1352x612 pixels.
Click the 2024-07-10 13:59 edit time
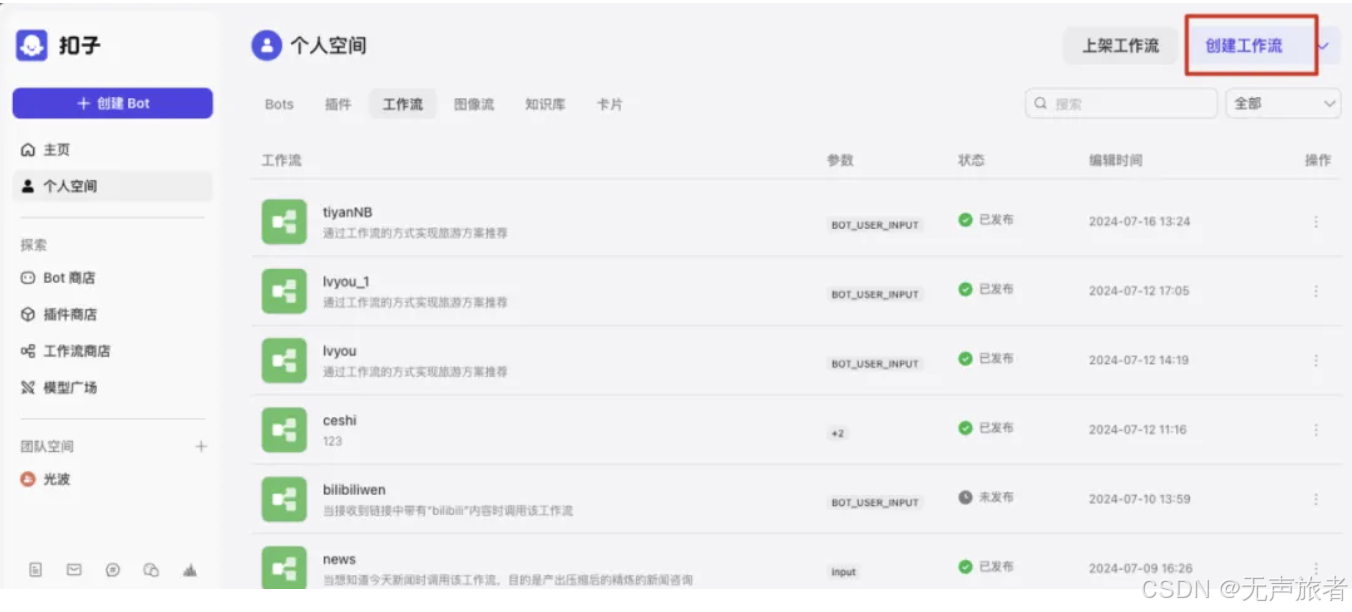[x=1139, y=499]
